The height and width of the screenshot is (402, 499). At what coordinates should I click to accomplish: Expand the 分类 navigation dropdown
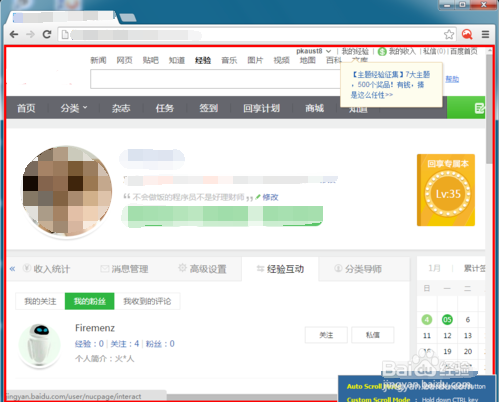coord(74,108)
